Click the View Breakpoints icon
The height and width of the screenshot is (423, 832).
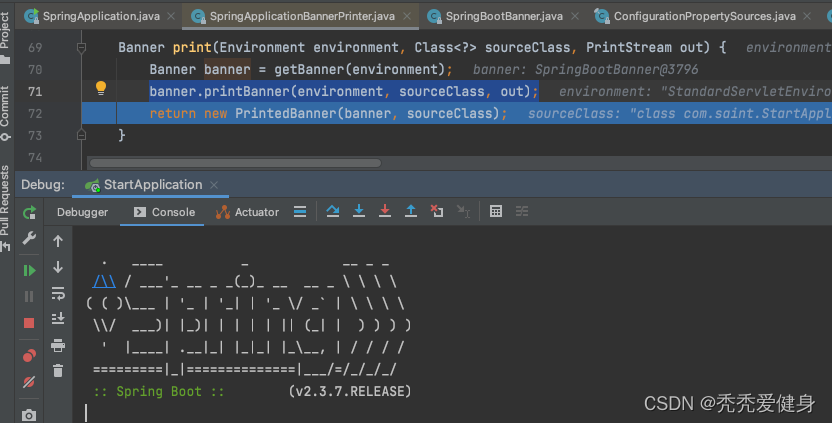point(29,356)
